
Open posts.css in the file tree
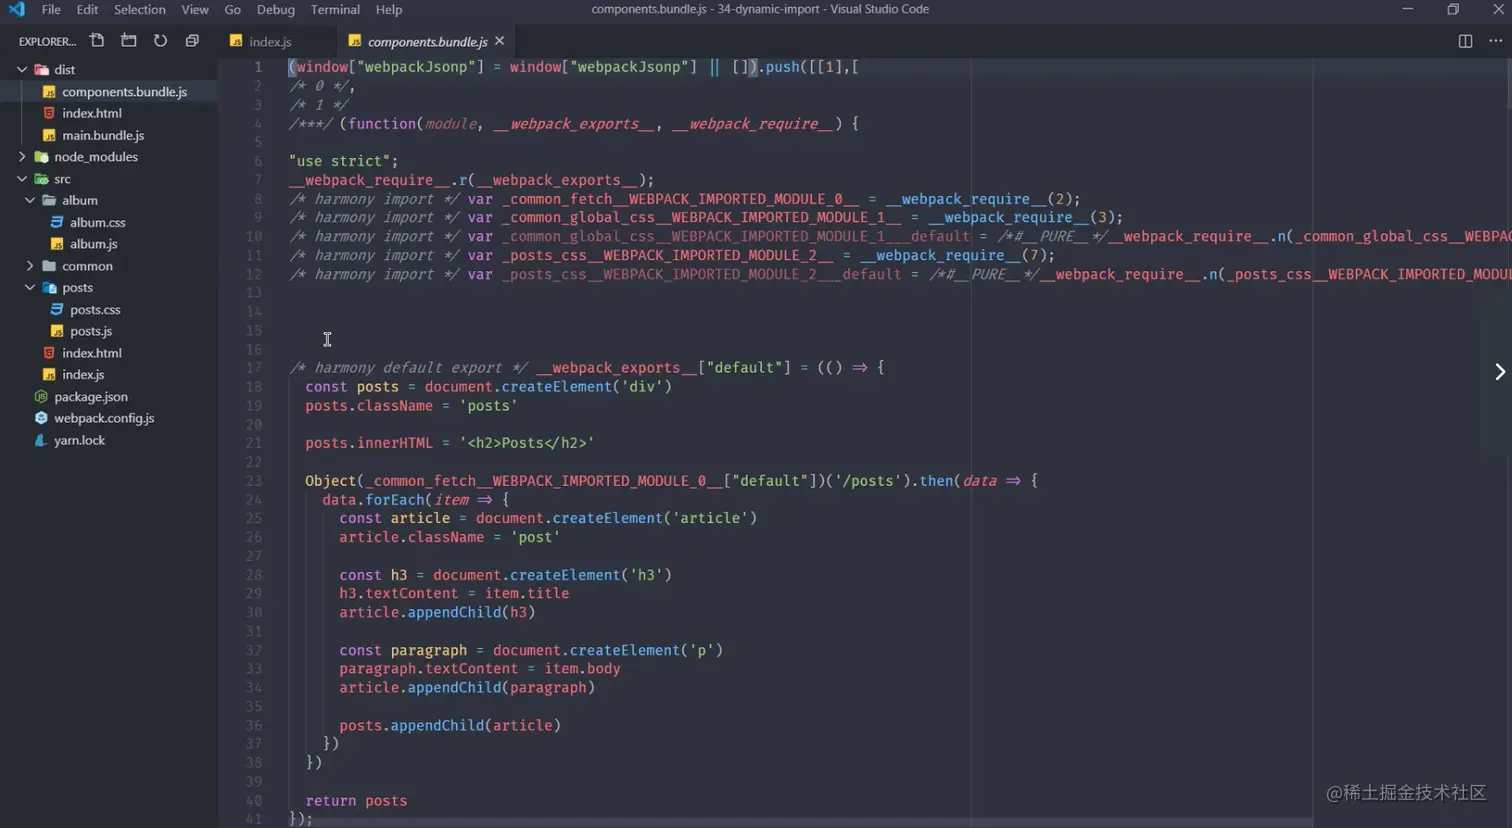[95, 309]
